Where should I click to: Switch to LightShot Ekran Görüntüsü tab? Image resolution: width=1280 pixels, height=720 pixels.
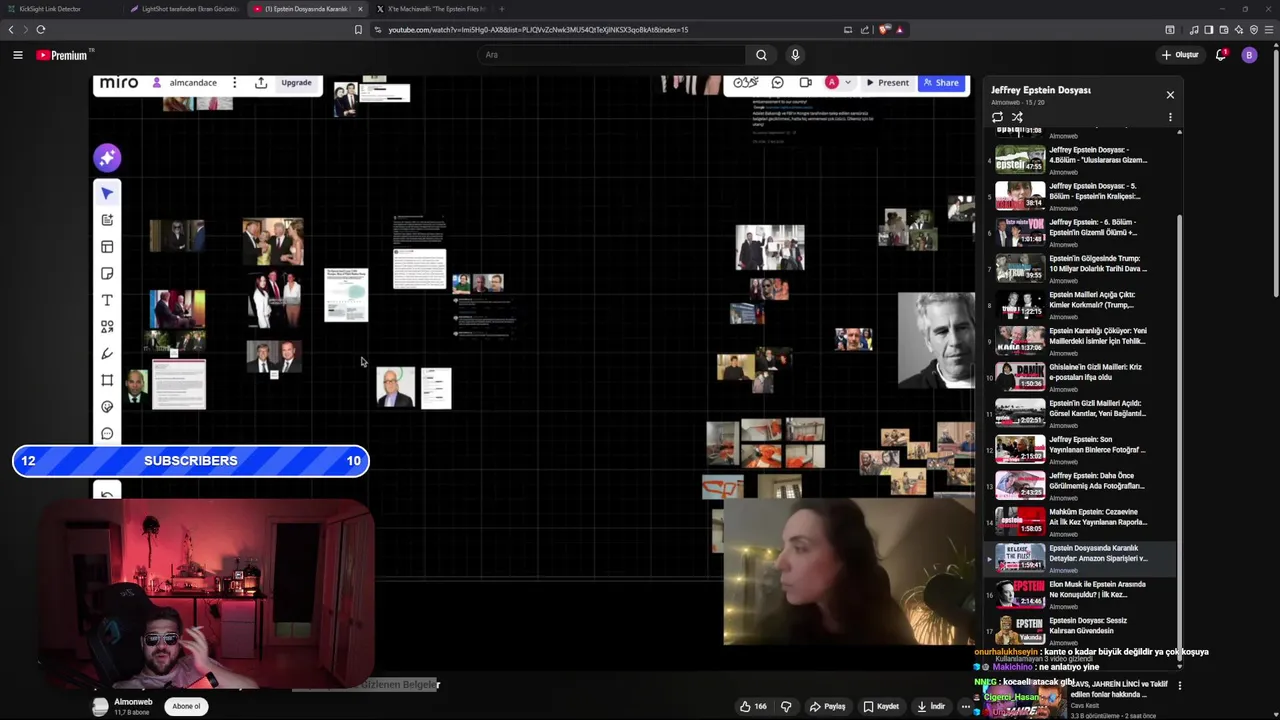click(x=184, y=9)
